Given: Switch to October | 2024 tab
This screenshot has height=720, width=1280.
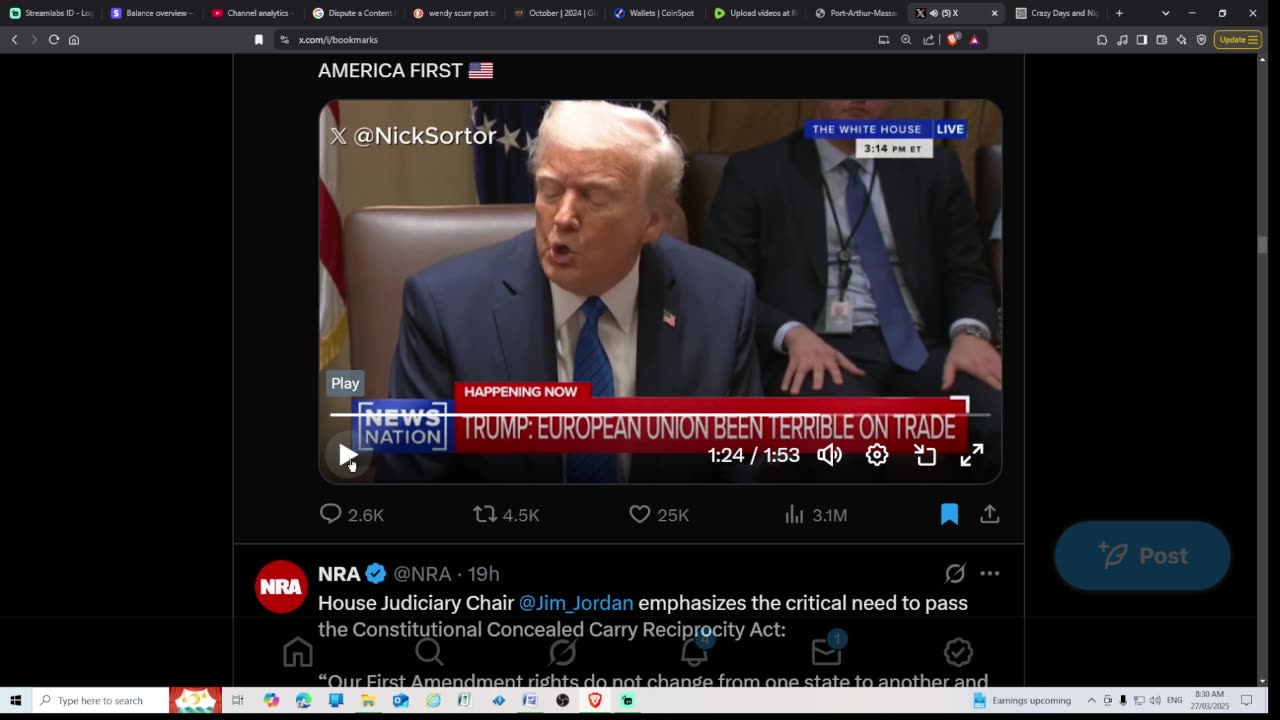Looking at the screenshot, I should click(x=556, y=13).
